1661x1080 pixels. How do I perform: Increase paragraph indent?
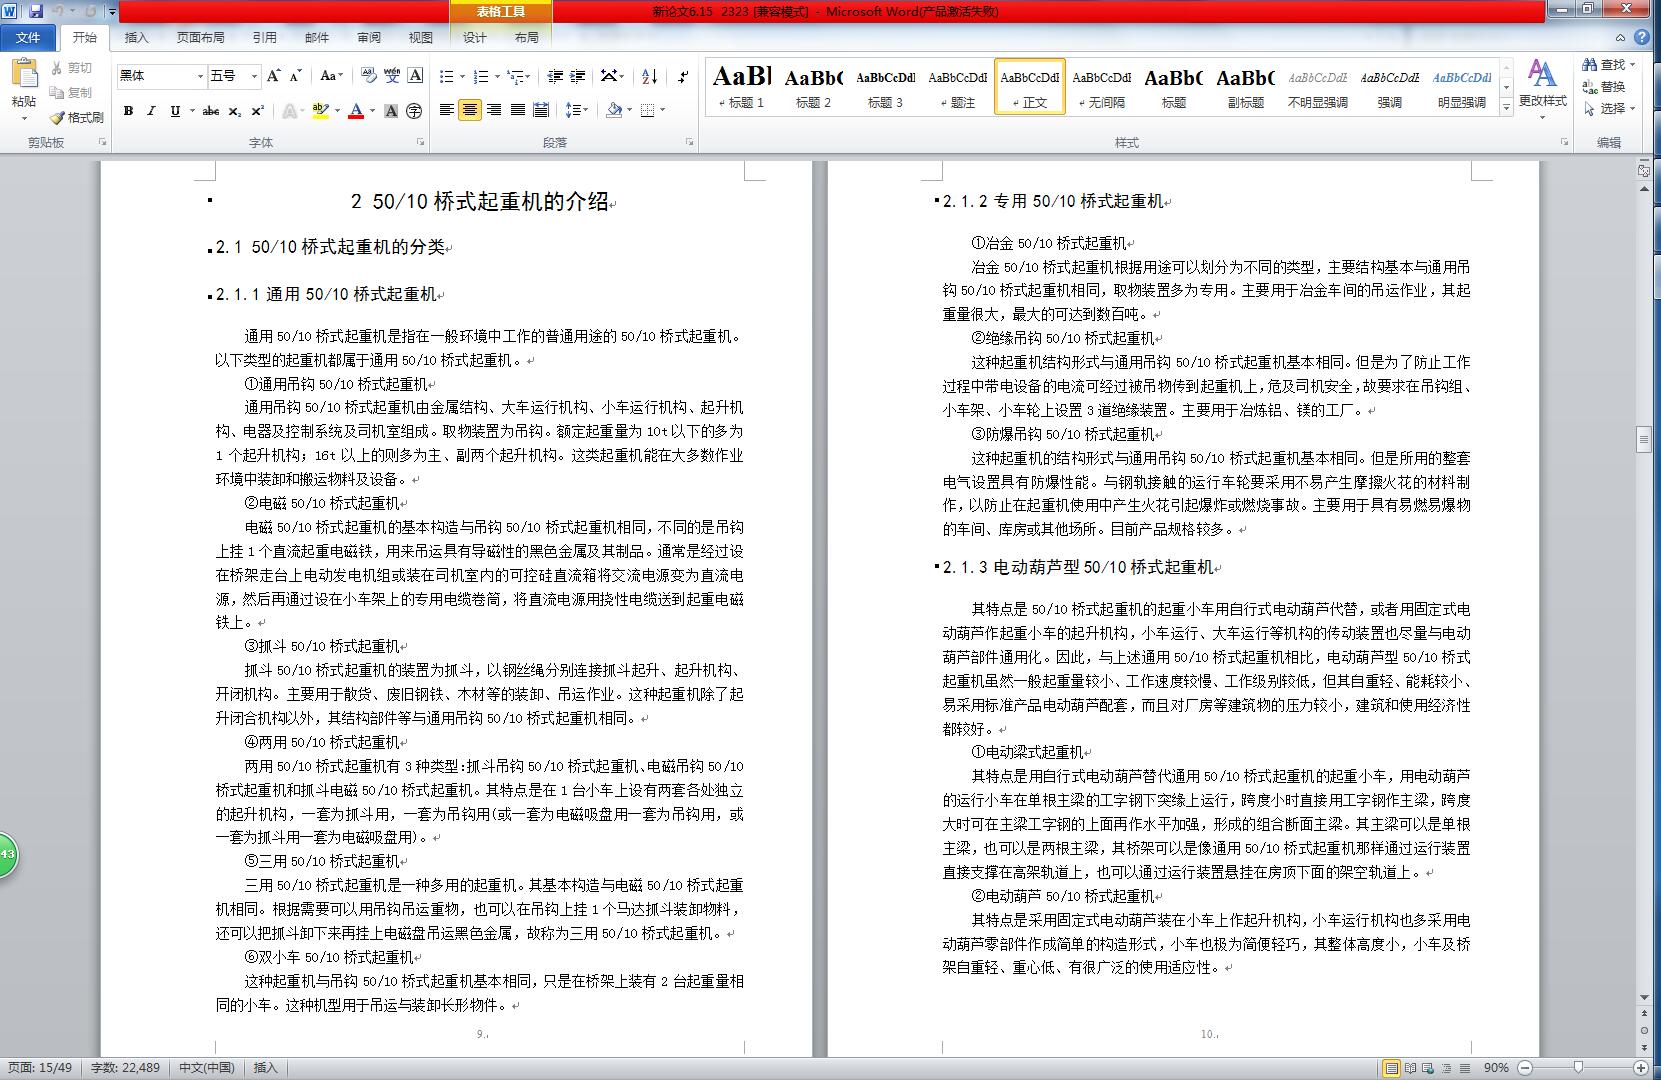[579, 76]
